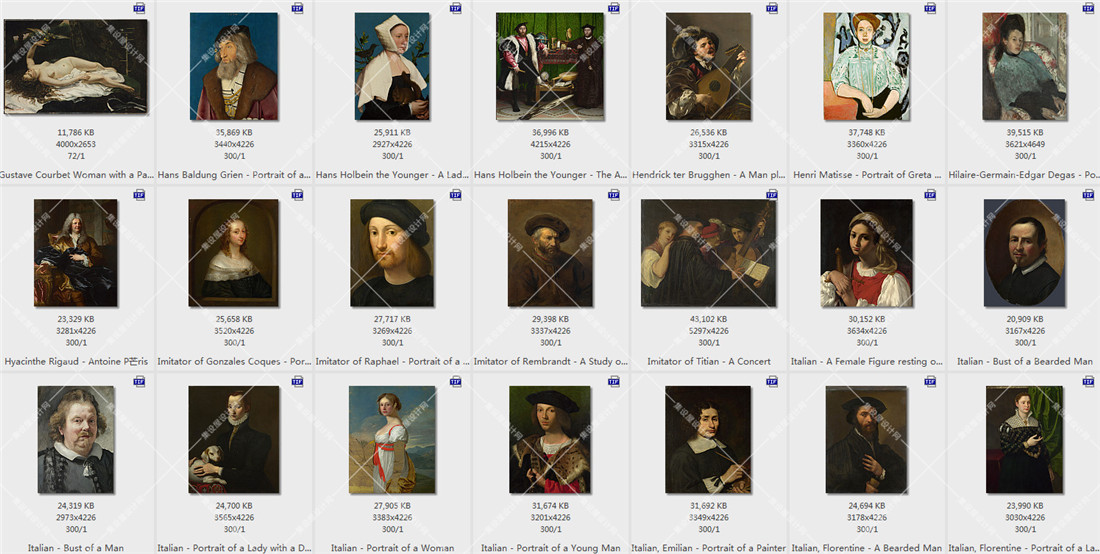Select Italian, Florentine Bearded Man thumbnail
This screenshot has width=1100, height=554.
[866, 439]
